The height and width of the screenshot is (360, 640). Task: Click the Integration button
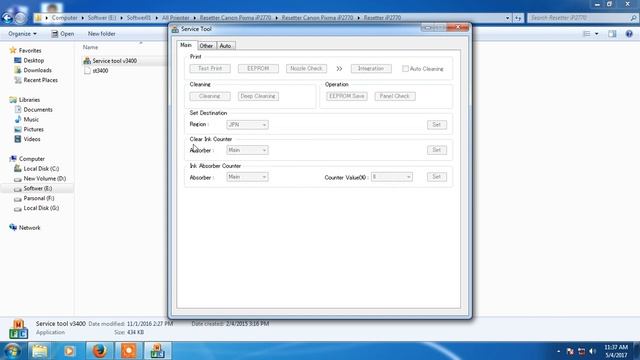(371, 69)
